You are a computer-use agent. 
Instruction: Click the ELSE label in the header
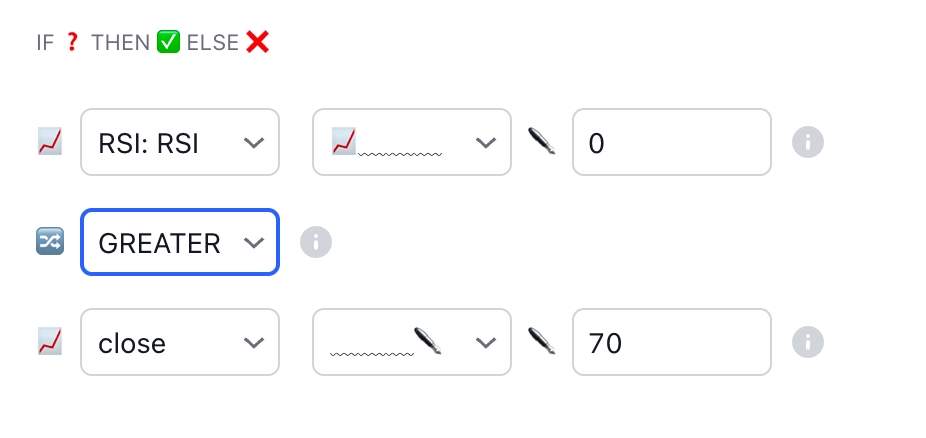point(212,43)
